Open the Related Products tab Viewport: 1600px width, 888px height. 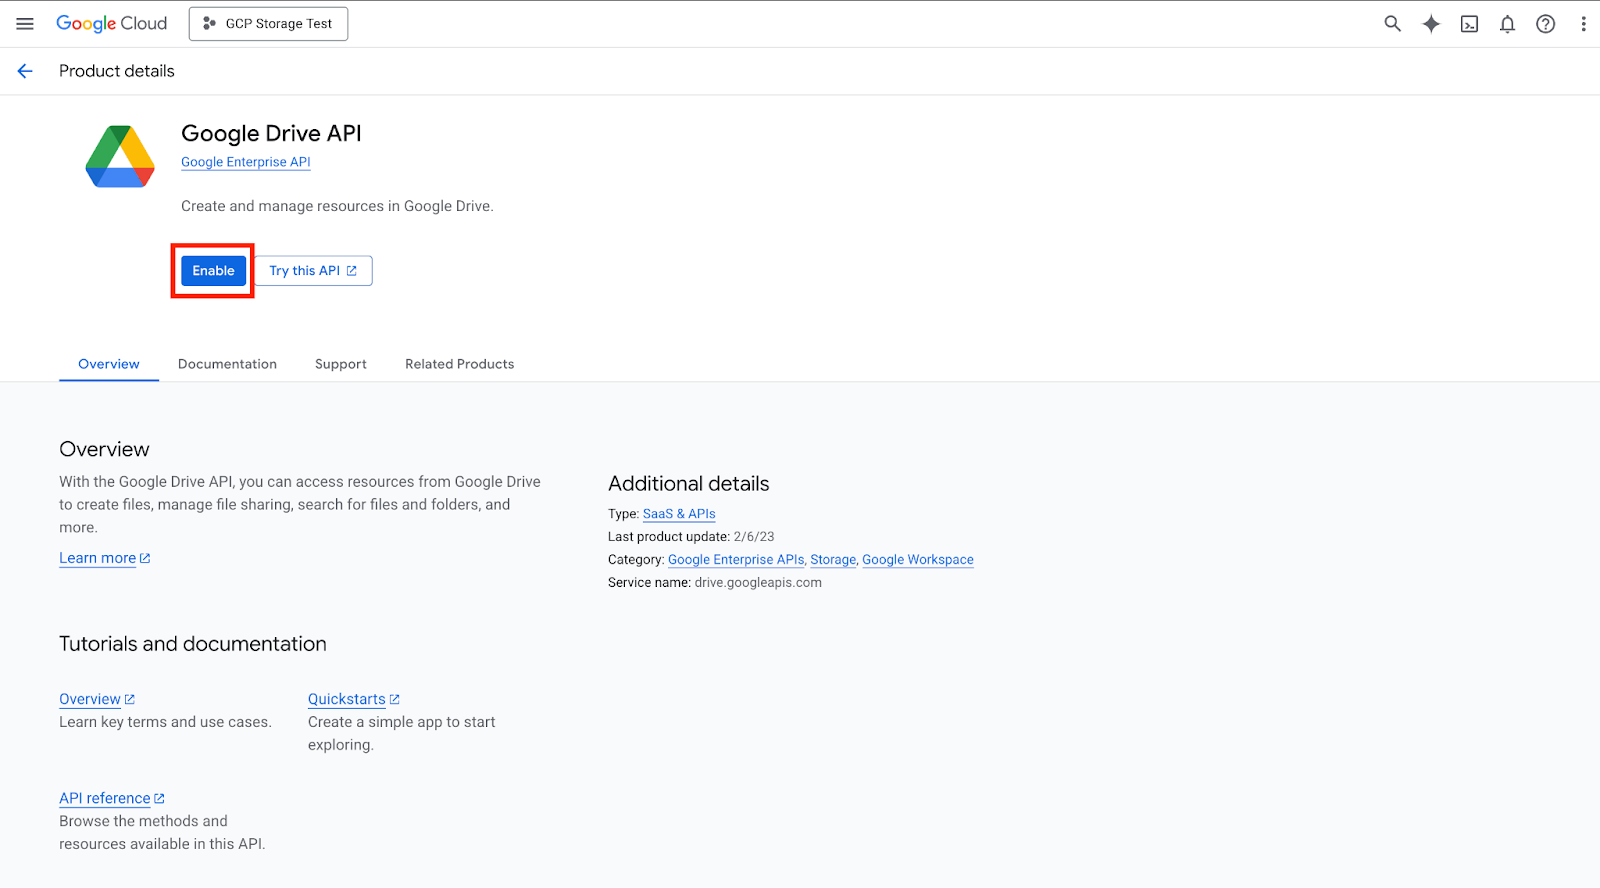point(459,364)
